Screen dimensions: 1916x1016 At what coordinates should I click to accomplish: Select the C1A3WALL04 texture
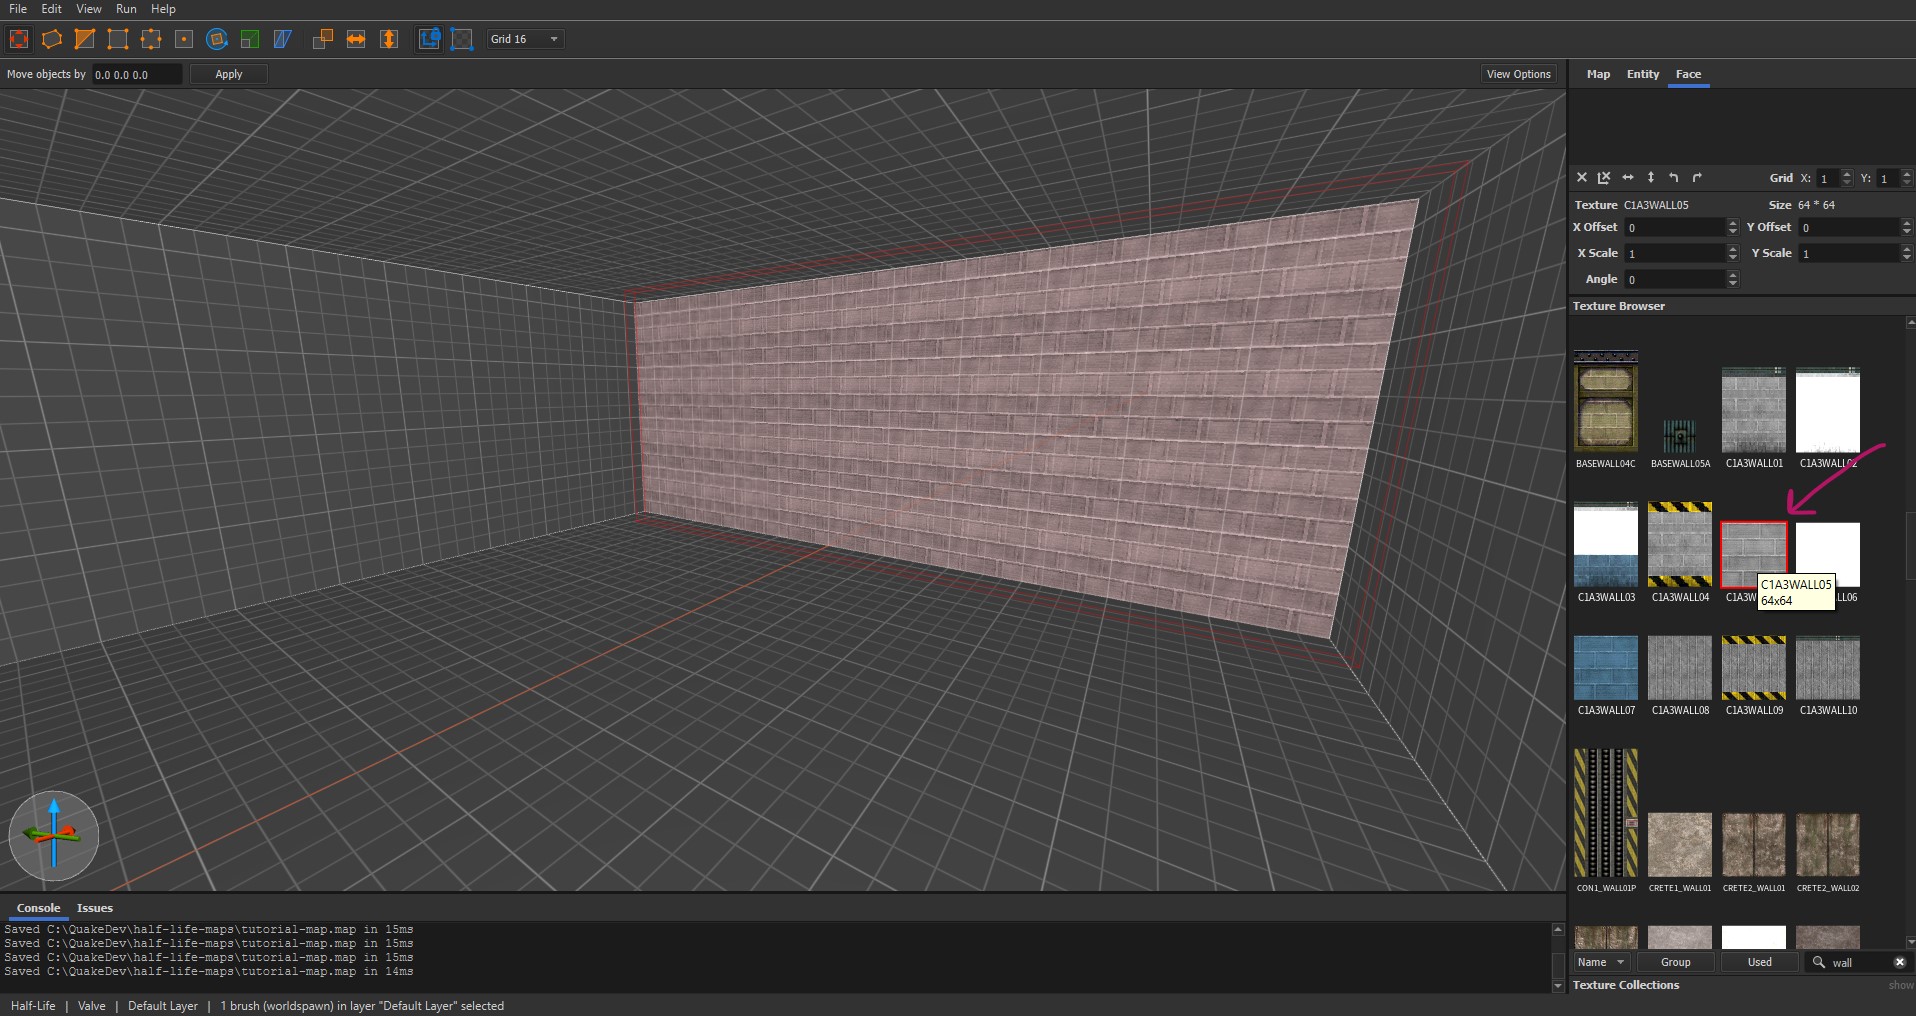(x=1680, y=545)
